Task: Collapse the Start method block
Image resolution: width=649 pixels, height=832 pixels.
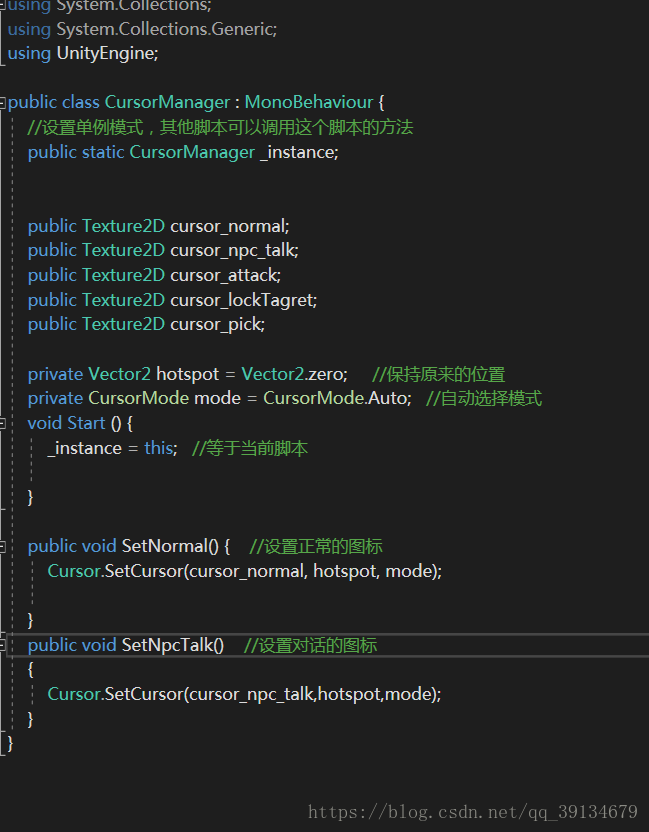Action: point(3,423)
